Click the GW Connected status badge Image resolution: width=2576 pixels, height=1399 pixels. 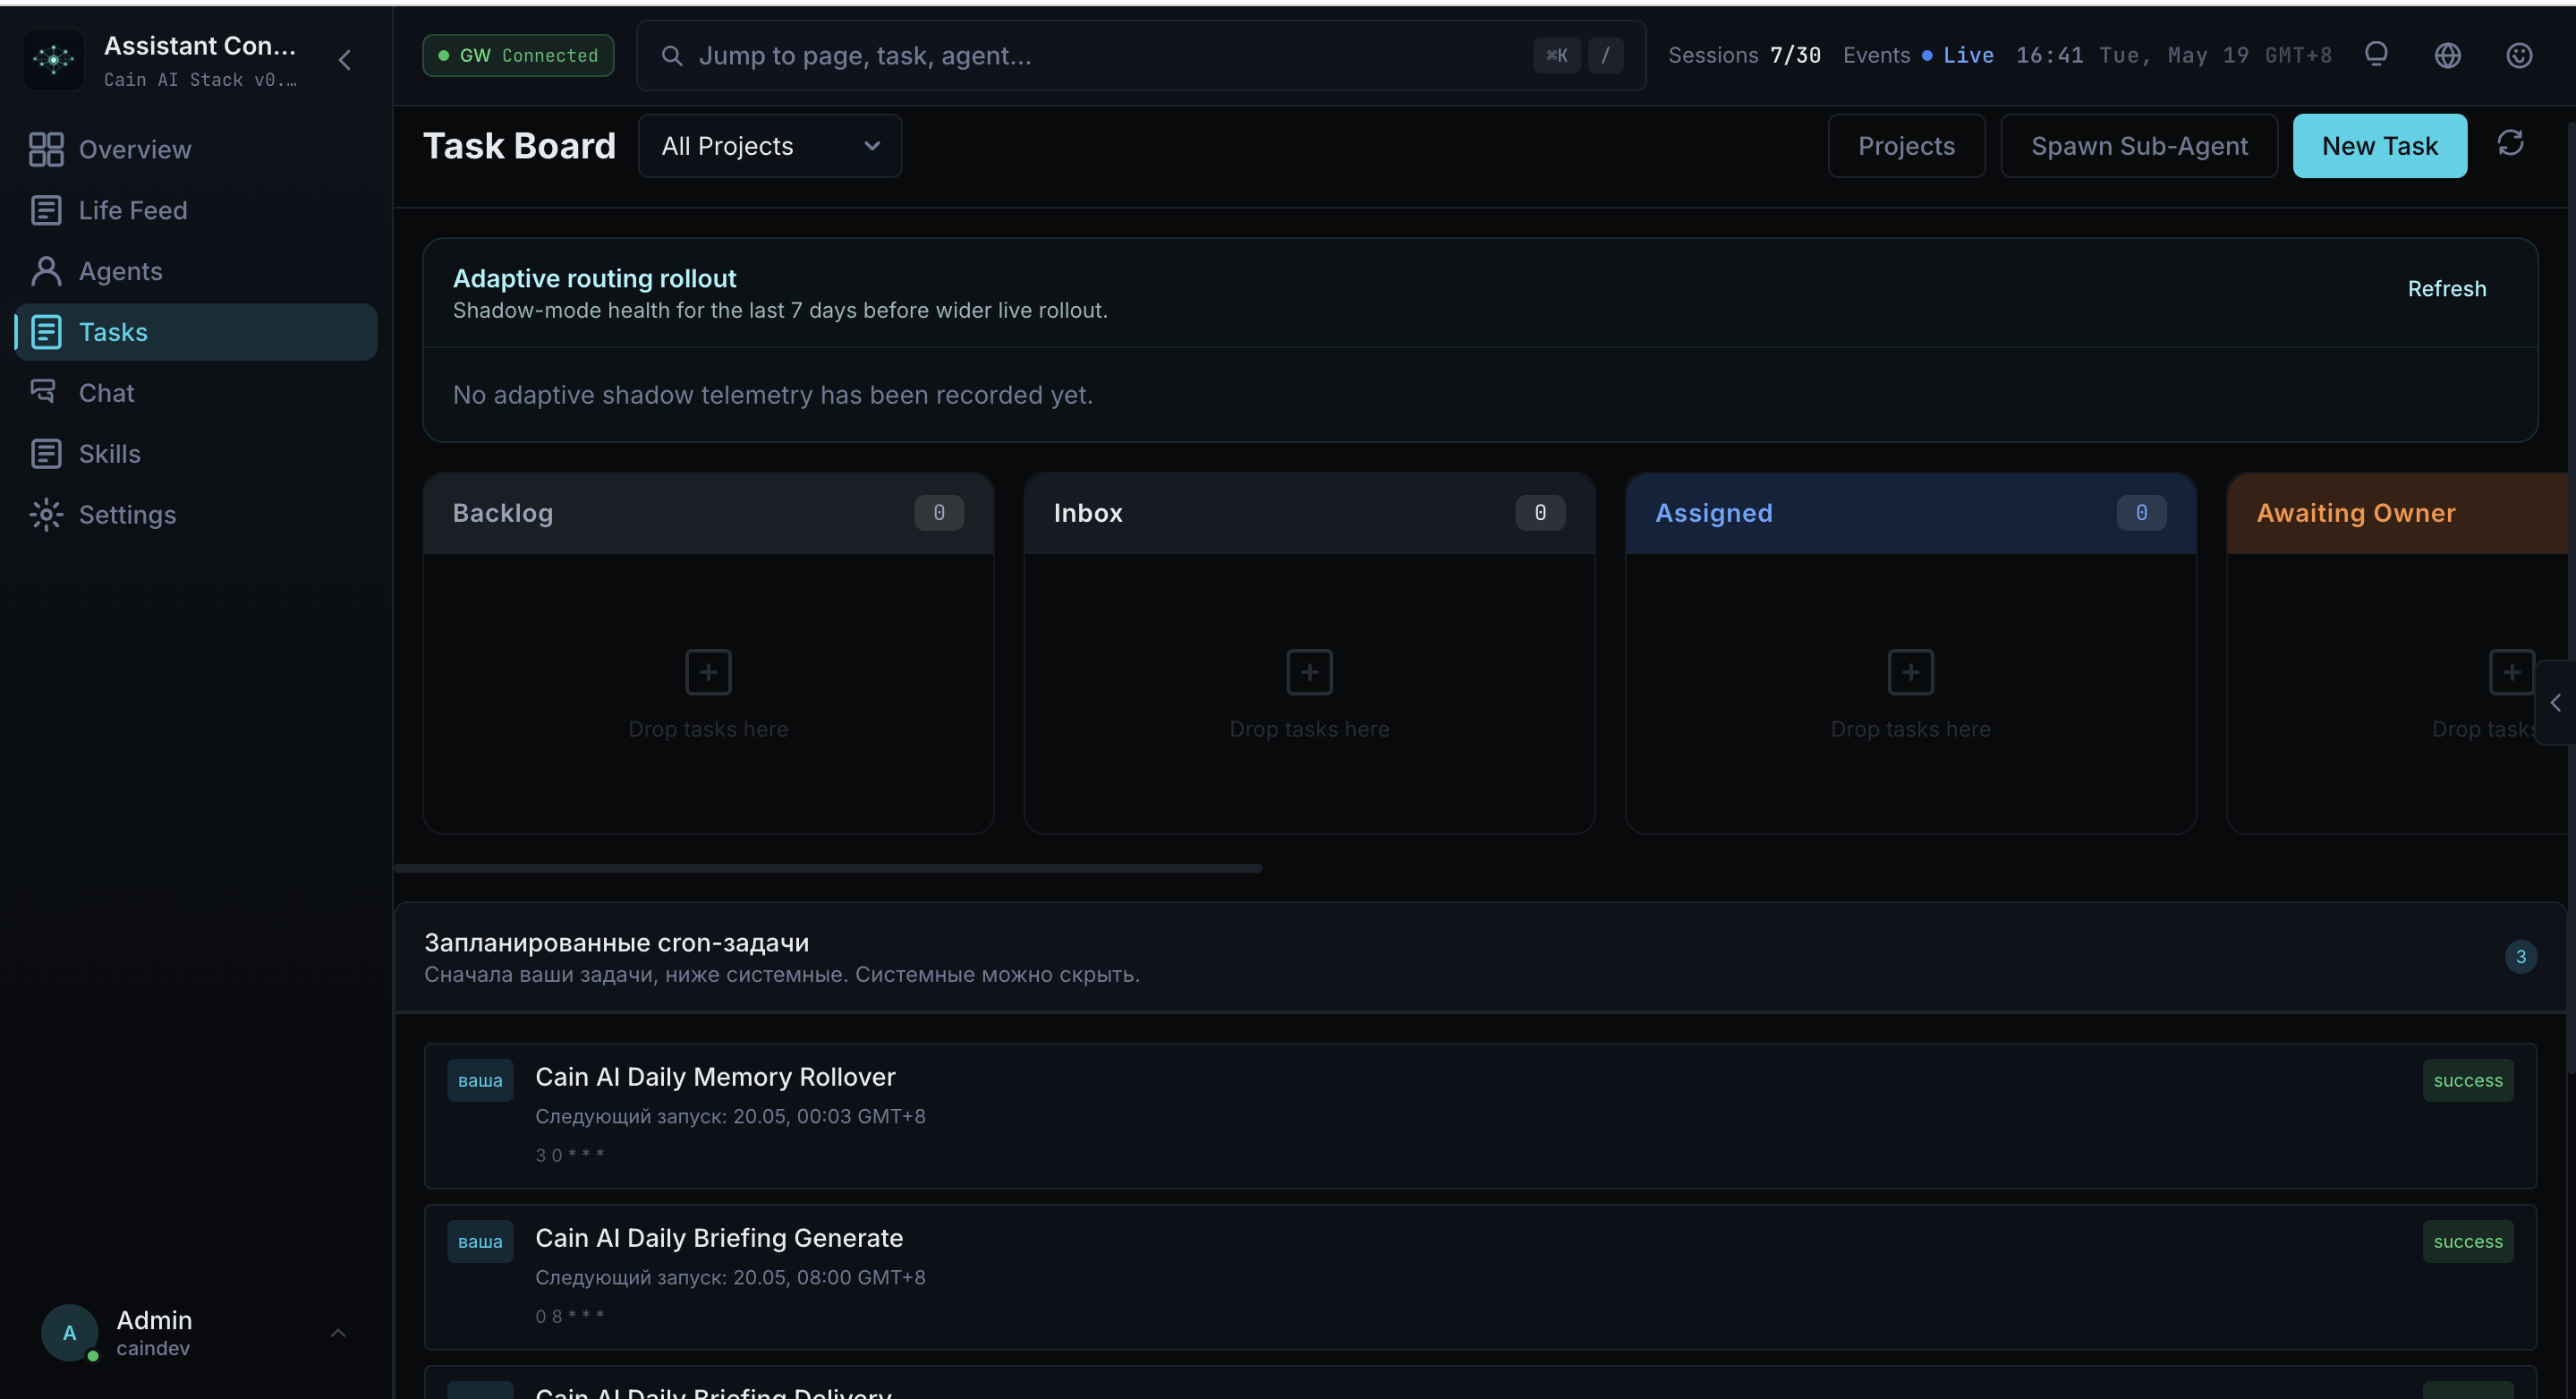518,56
